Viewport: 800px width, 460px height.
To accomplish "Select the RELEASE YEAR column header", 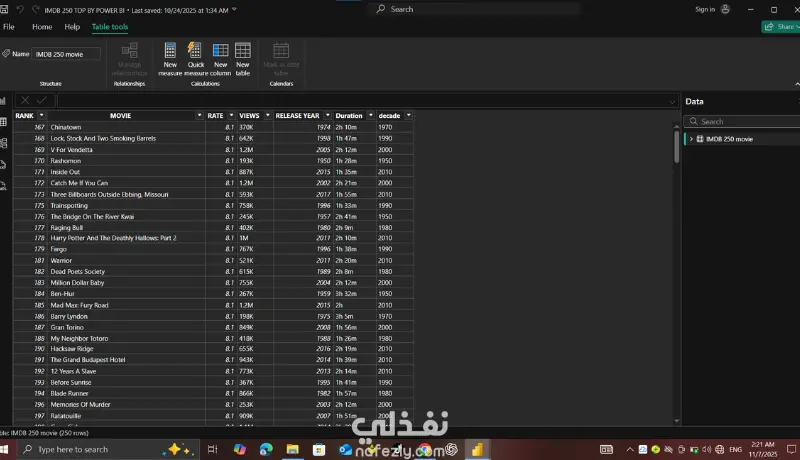I will (297, 116).
